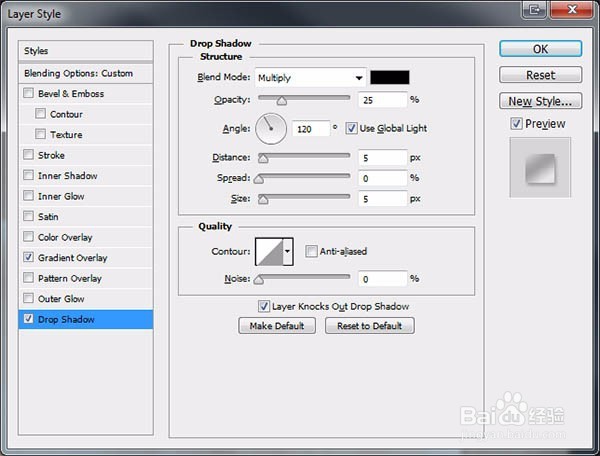The height and width of the screenshot is (456, 600).
Task: Click the Noise slider handle
Action: coord(259,280)
